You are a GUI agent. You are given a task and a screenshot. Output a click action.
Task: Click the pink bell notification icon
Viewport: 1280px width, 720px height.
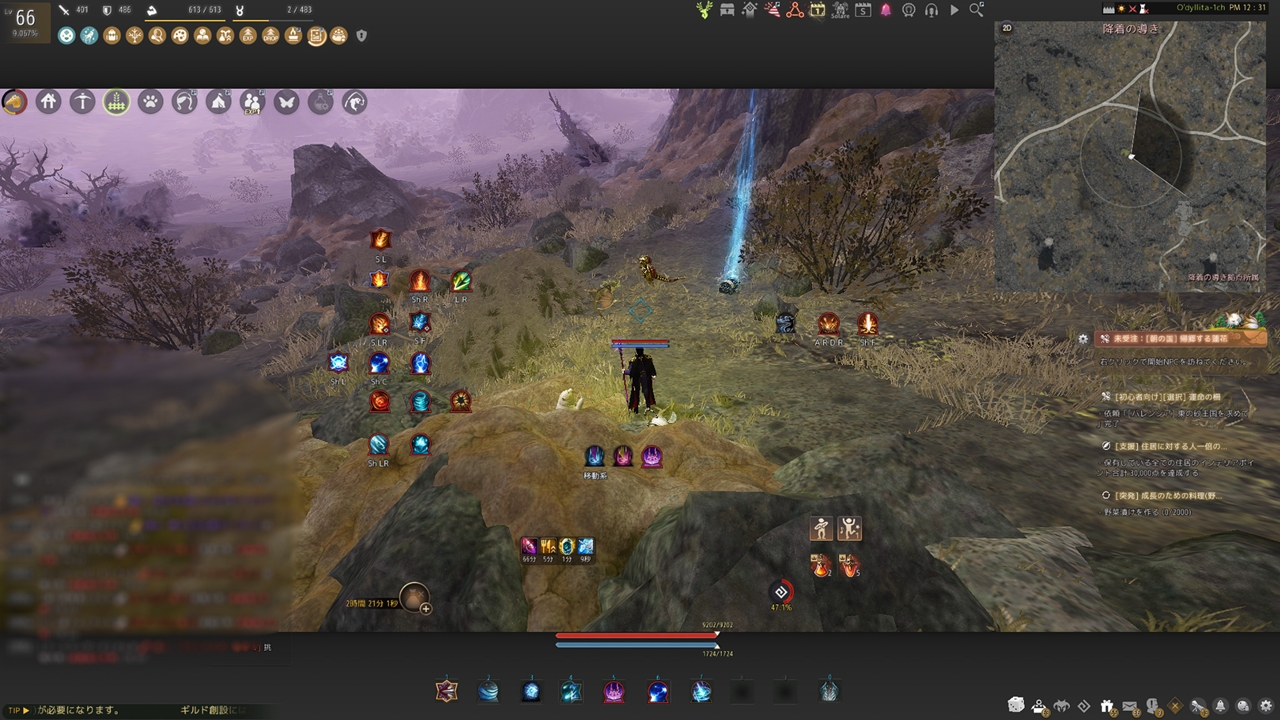[886, 10]
